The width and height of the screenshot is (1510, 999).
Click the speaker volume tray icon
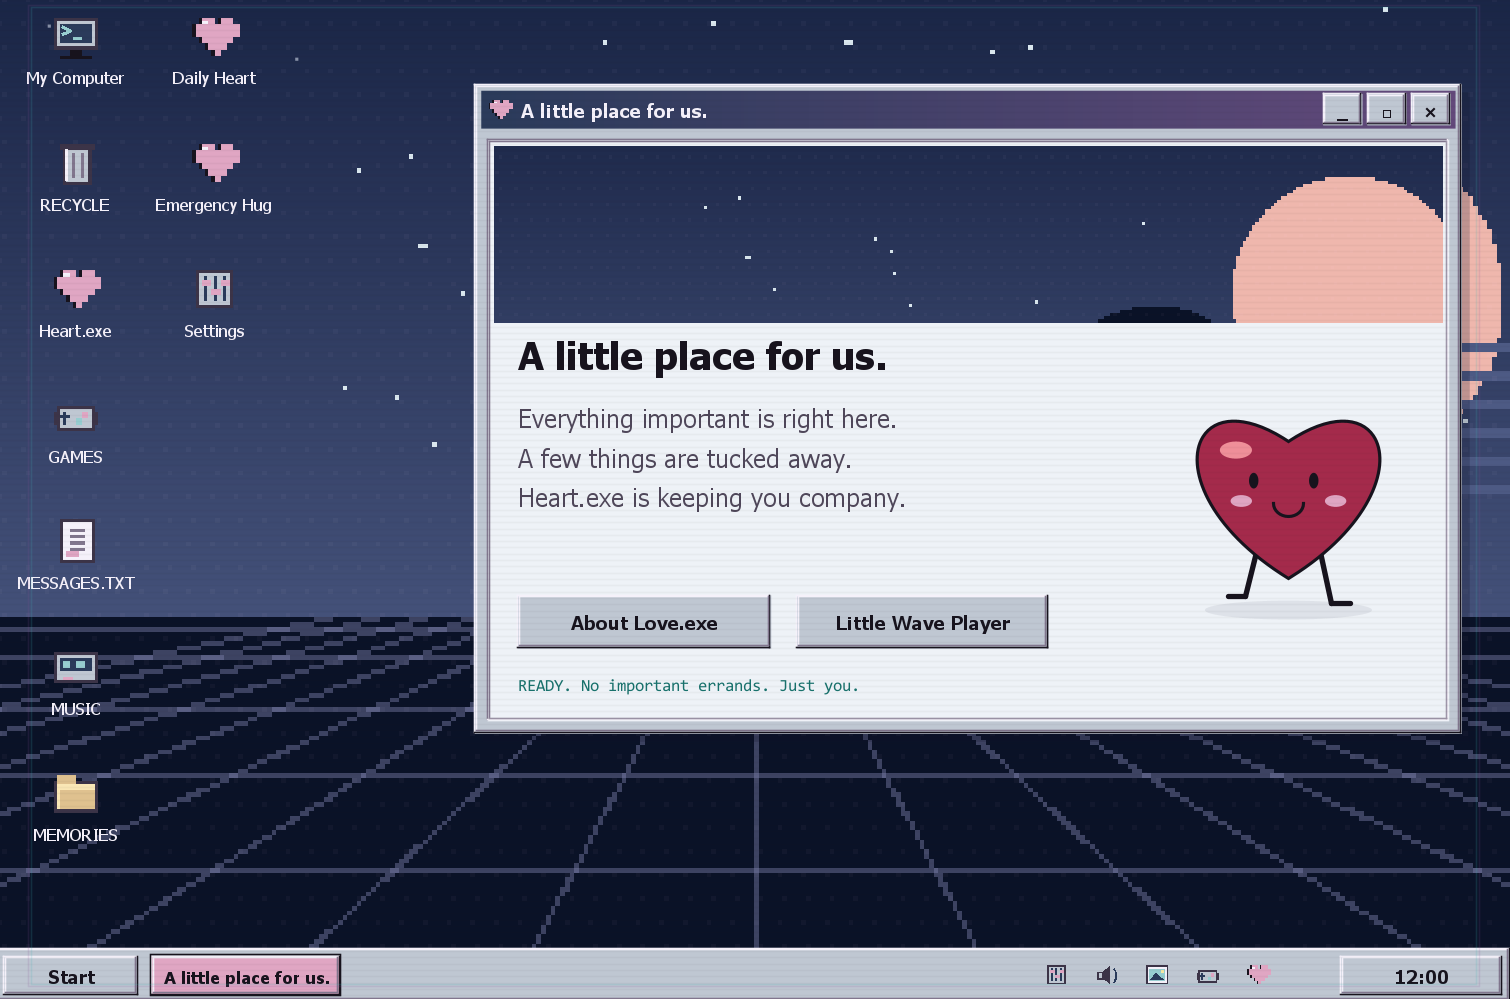click(1107, 975)
